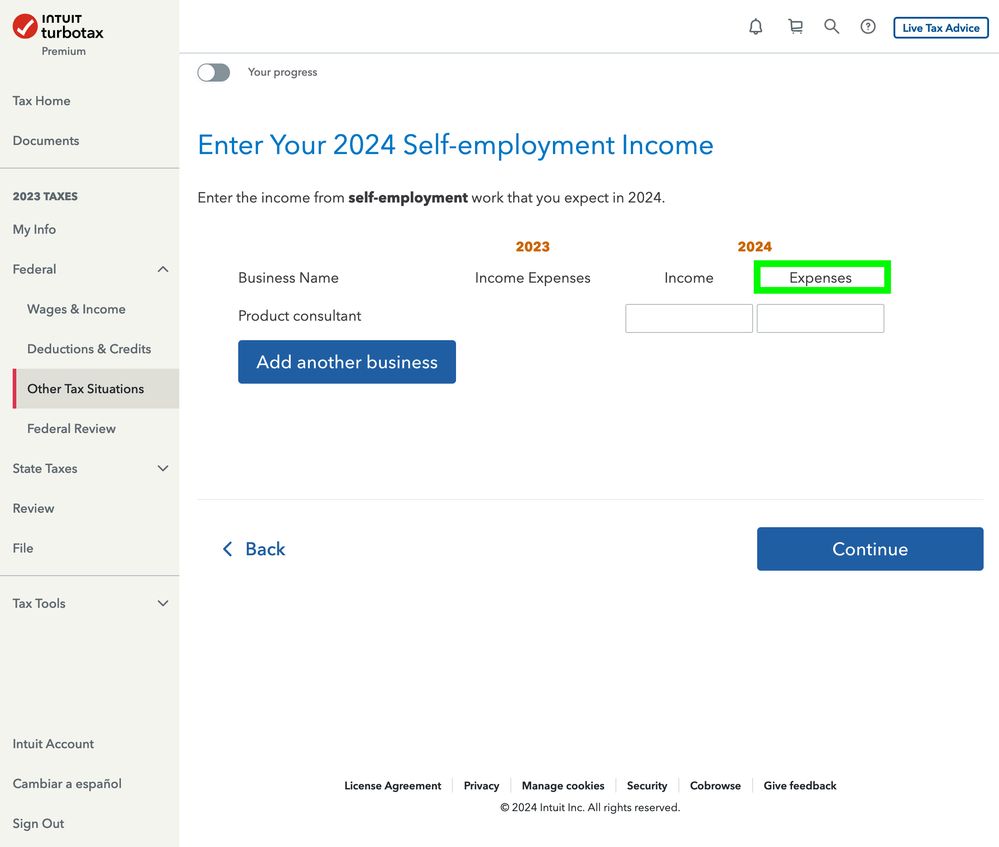Viewport: 999px width, 847px height.
Task: Open Deductions & Credits
Action: click(x=89, y=348)
